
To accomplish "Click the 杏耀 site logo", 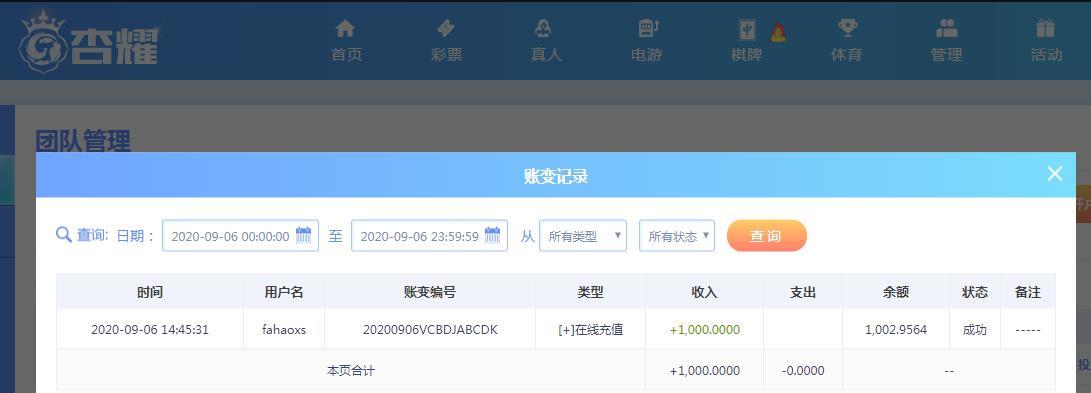I will pos(88,42).
